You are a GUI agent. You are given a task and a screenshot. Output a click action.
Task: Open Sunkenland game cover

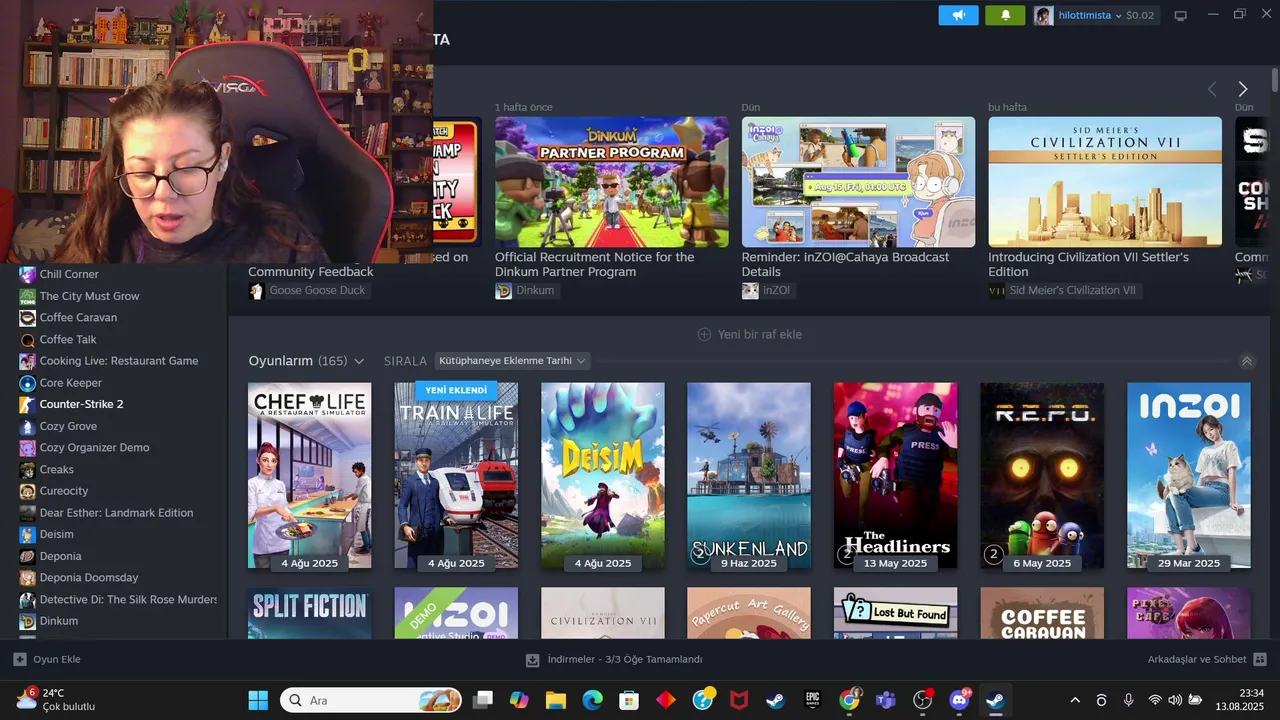coord(749,475)
